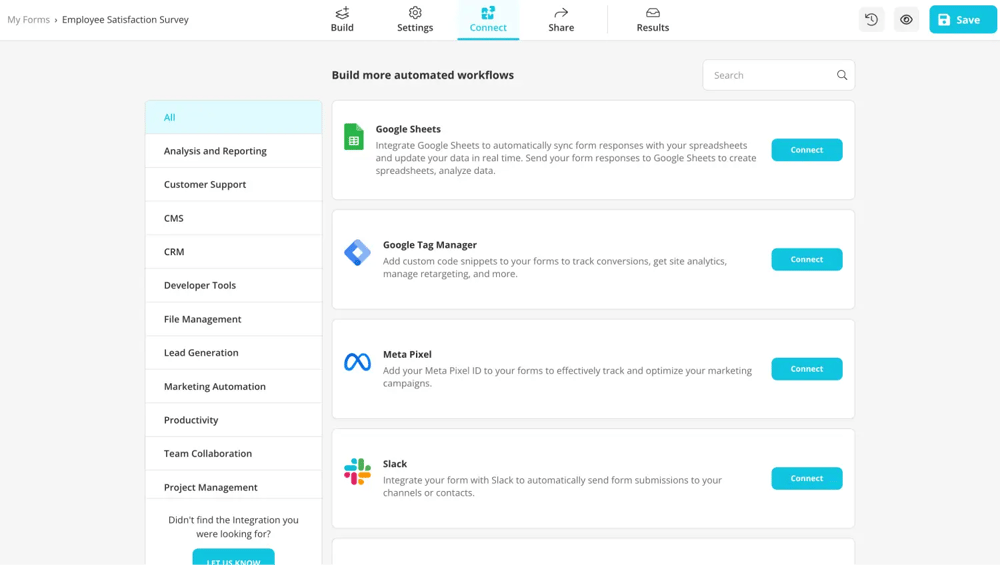Image resolution: width=1000 pixels, height=565 pixels.
Task: Choose the Marketing Automation category
Action: click(215, 386)
